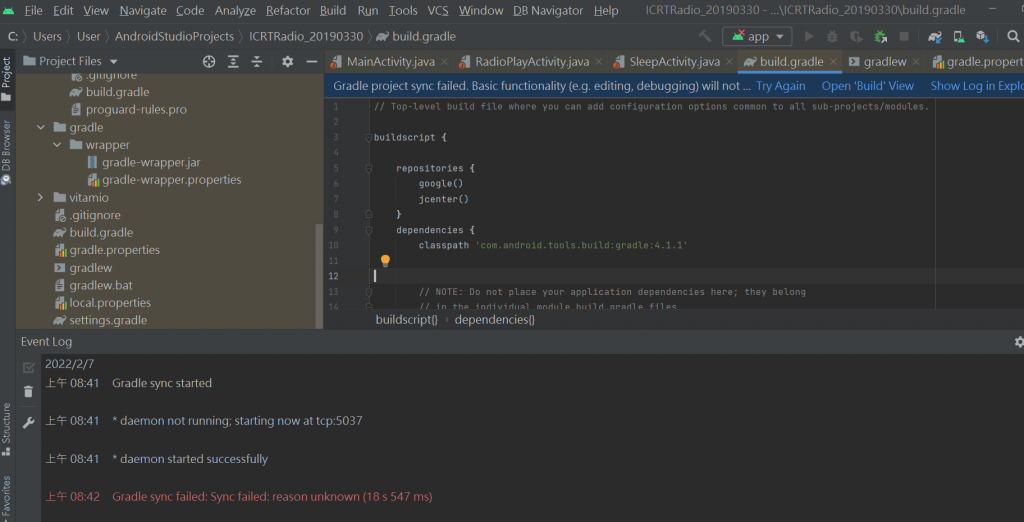Screen dimensions: 1024x522
Task: Open Event Log gear options icon
Action: (1019, 341)
